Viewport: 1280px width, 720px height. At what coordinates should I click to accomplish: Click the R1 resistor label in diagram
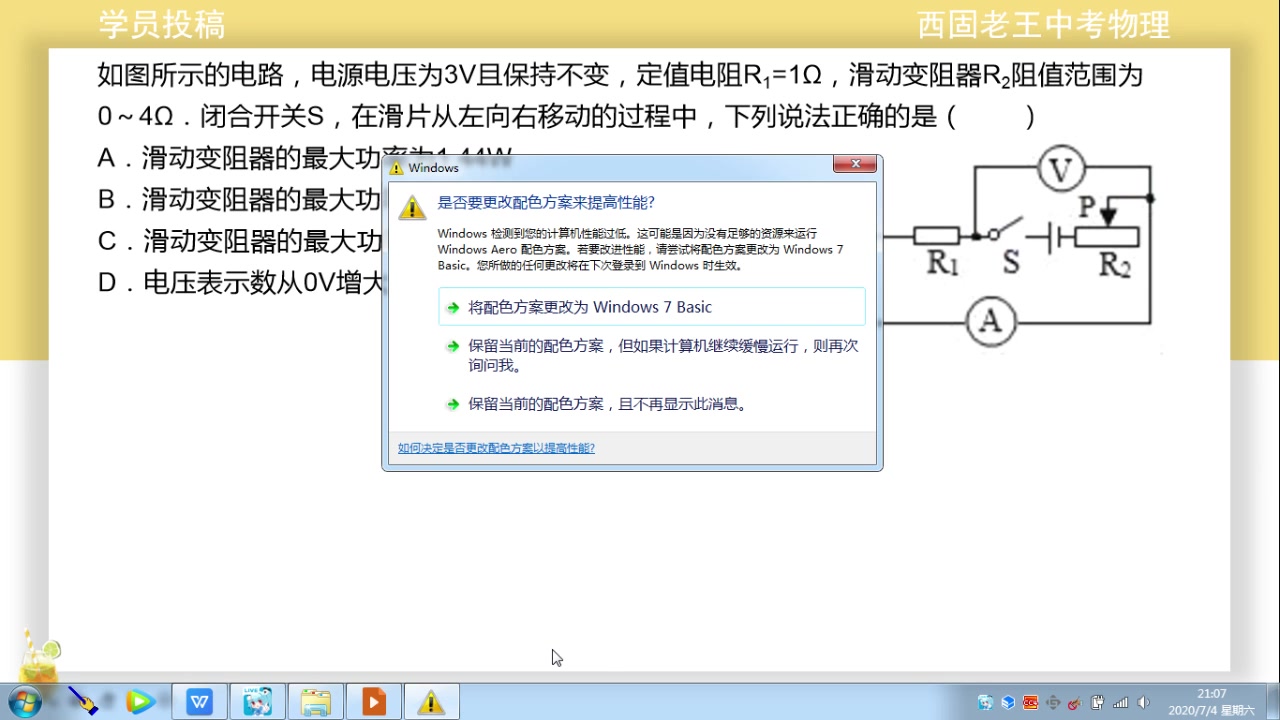pos(942,262)
